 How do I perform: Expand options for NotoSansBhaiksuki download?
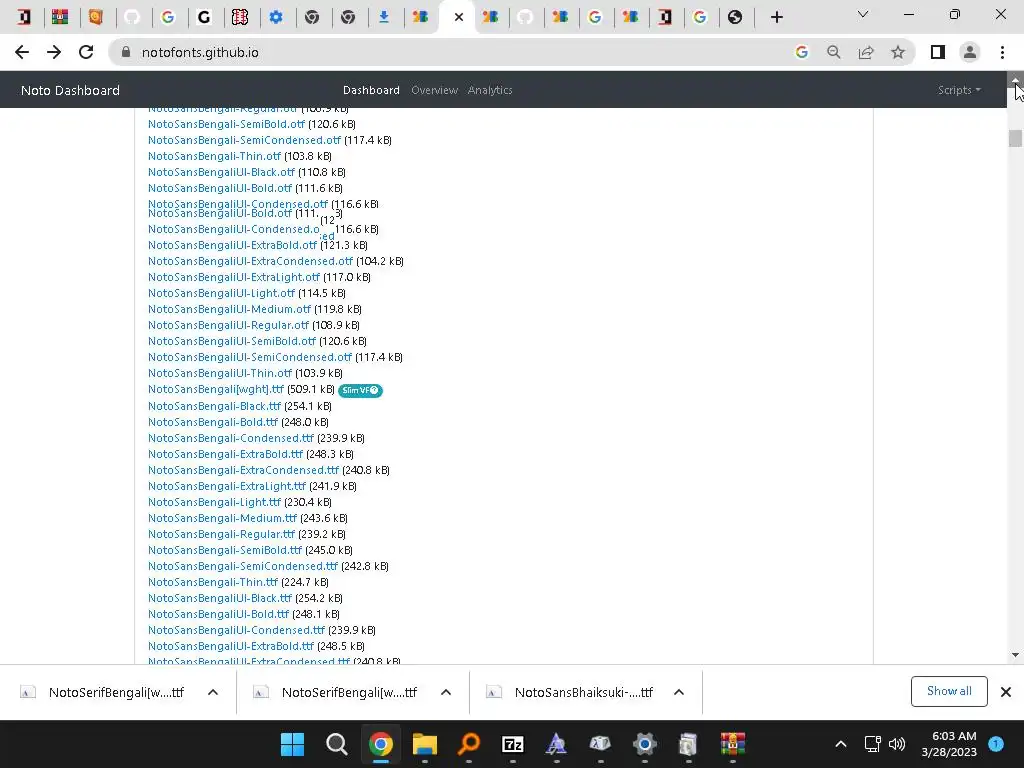tap(679, 692)
